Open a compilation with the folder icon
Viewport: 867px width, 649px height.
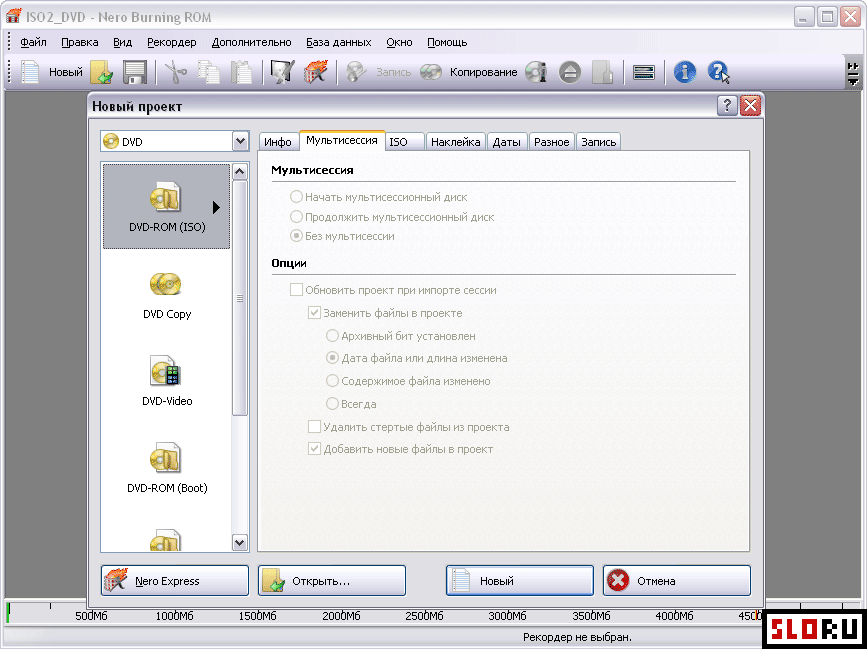pyautogui.click(x=102, y=72)
